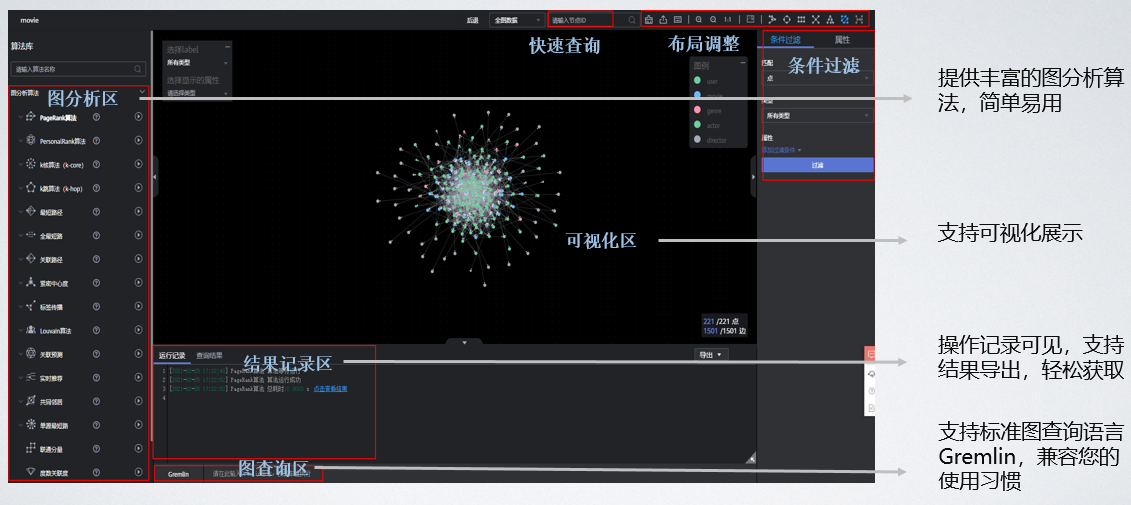Viewport: 1131px width, 505px height.
Task: Click the export/upload toolbar icon
Action: (x=664, y=19)
